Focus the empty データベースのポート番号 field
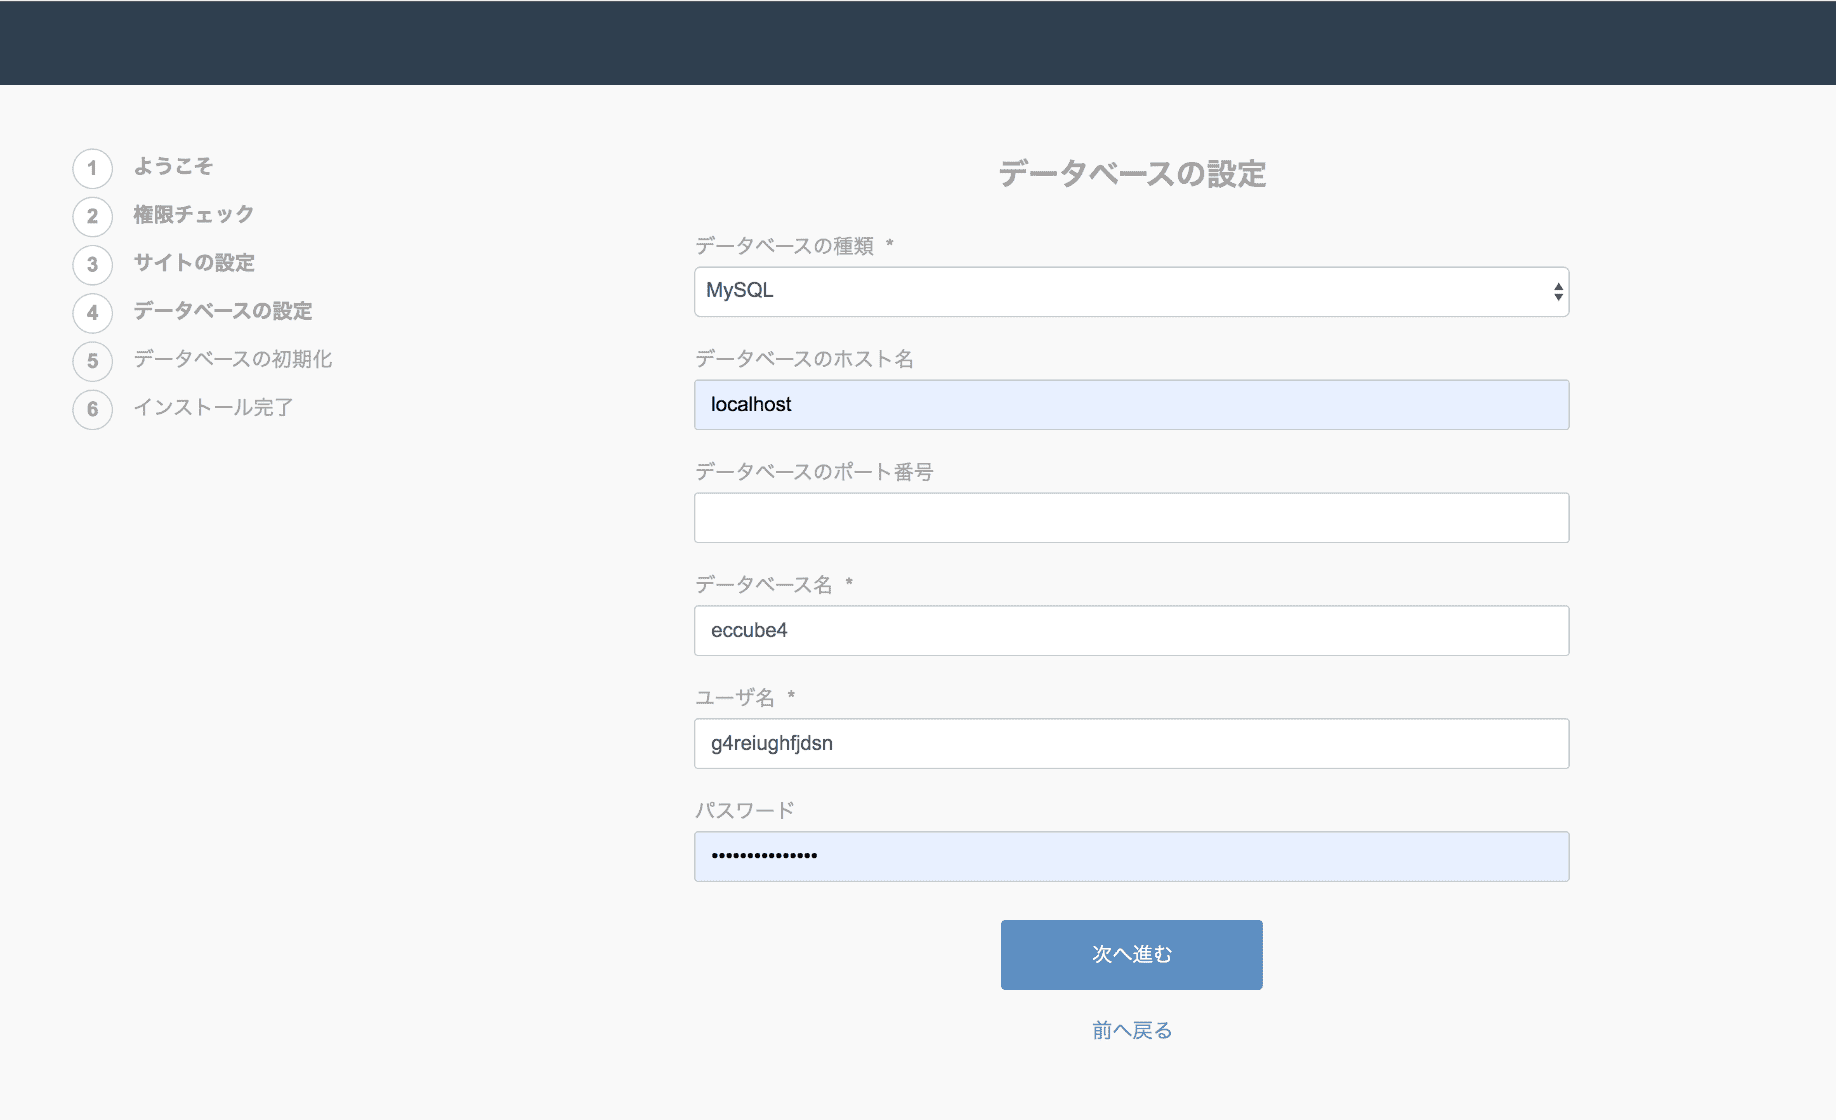Viewport: 1836px width, 1120px height. pyautogui.click(x=1131, y=518)
